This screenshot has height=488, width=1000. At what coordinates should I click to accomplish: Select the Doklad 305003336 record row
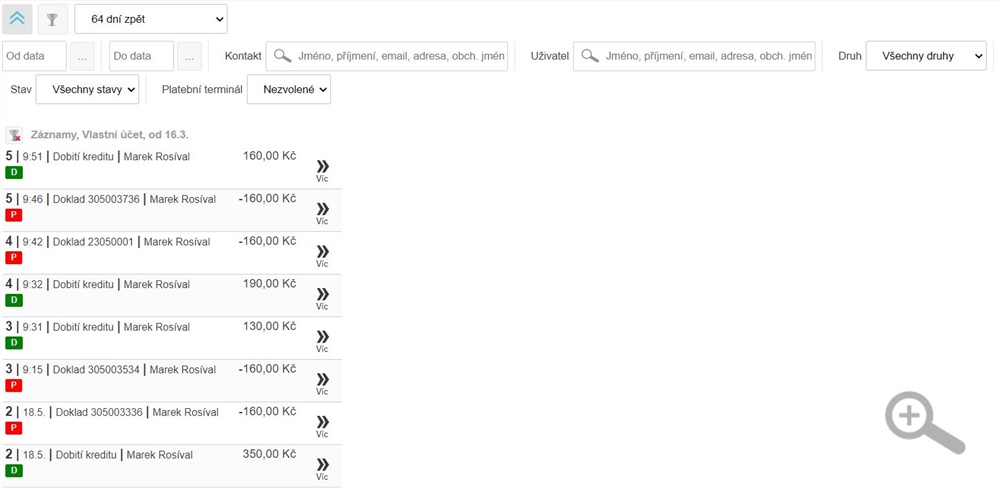click(x=171, y=423)
